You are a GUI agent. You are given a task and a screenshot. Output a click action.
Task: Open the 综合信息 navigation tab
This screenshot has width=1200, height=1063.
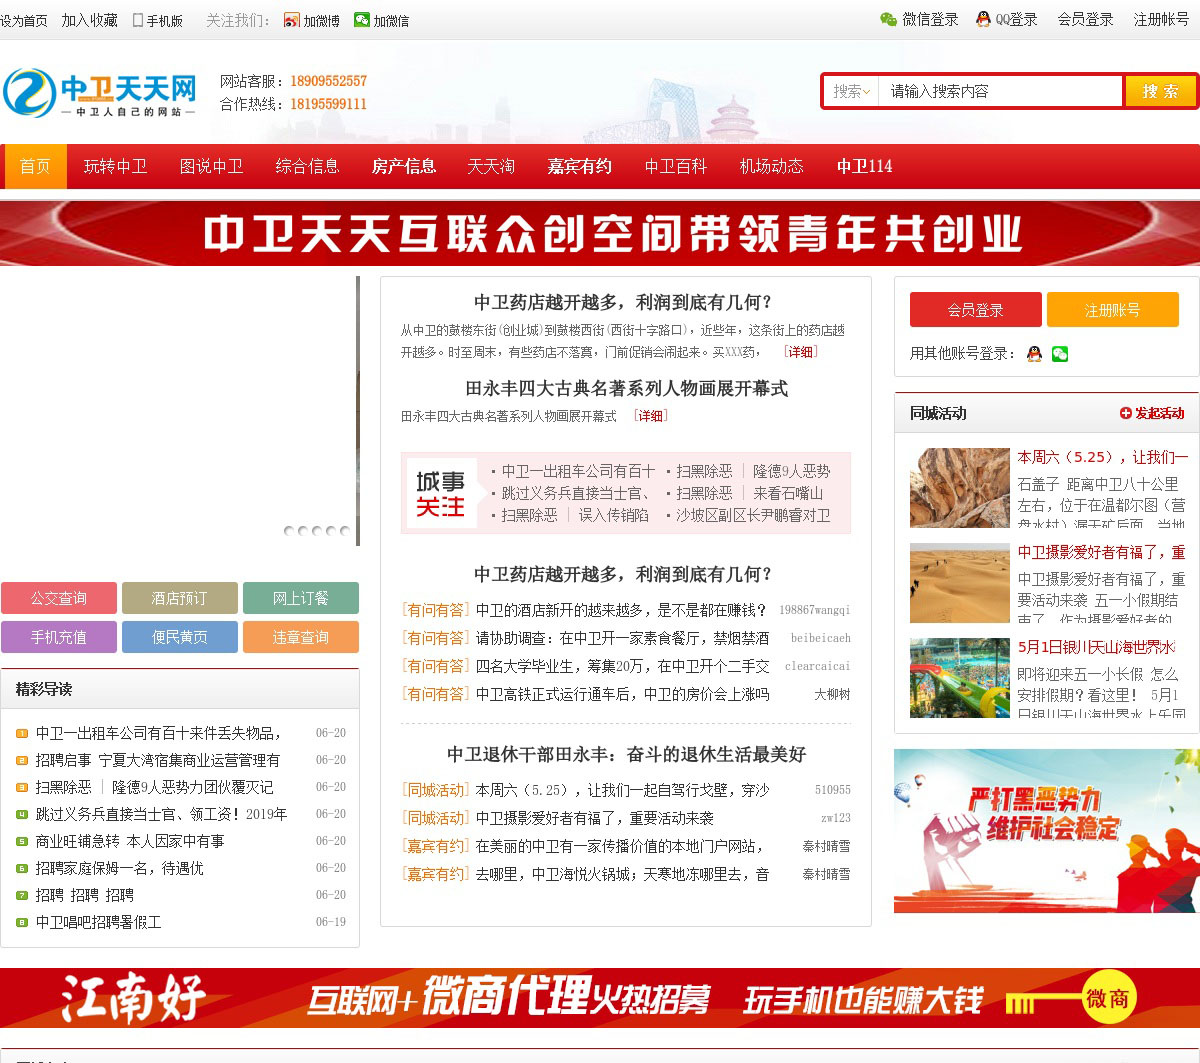click(x=307, y=166)
